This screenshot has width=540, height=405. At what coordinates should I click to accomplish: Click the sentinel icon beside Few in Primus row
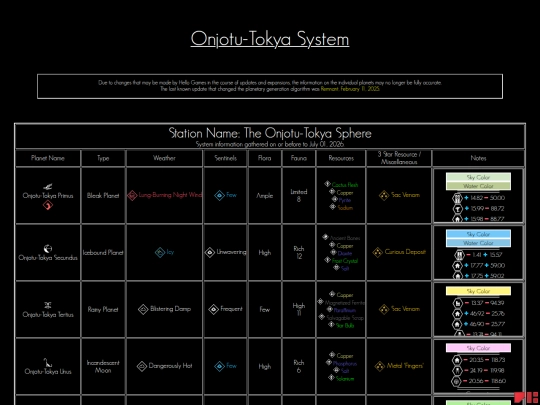[x=219, y=195]
